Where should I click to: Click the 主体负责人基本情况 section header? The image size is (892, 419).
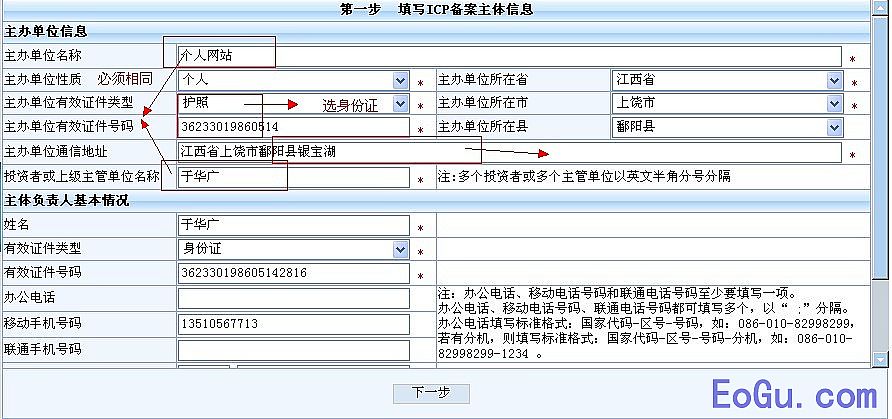[67, 201]
